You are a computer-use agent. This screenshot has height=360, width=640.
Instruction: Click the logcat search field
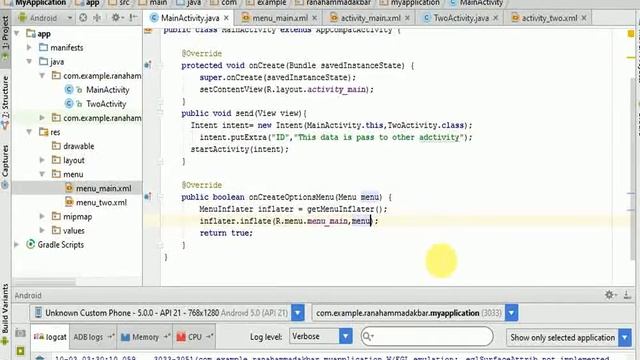tap(427, 337)
